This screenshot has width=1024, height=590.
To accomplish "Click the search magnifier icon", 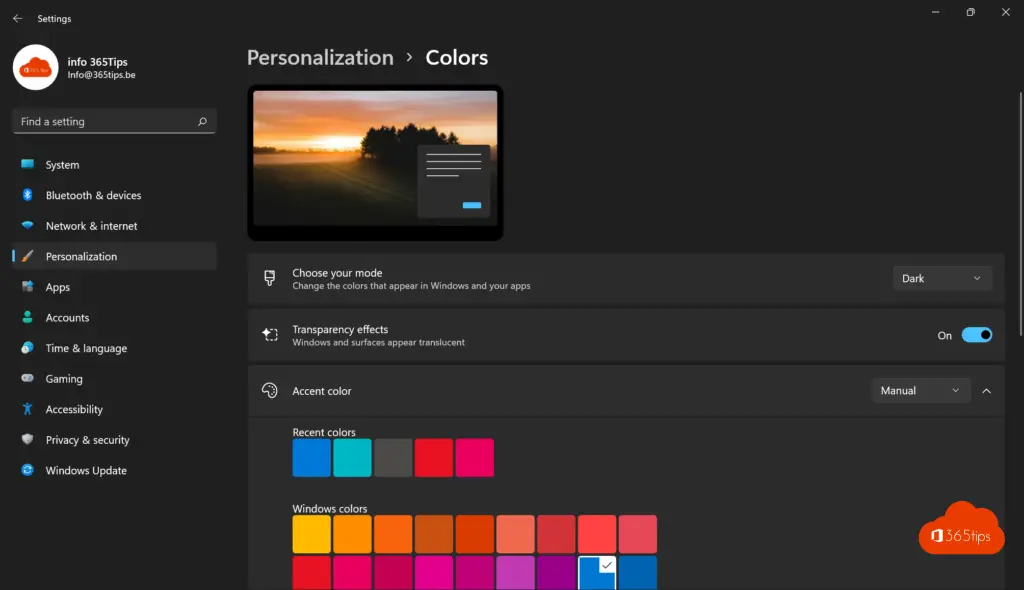I will pyautogui.click(x=202, y=122).
